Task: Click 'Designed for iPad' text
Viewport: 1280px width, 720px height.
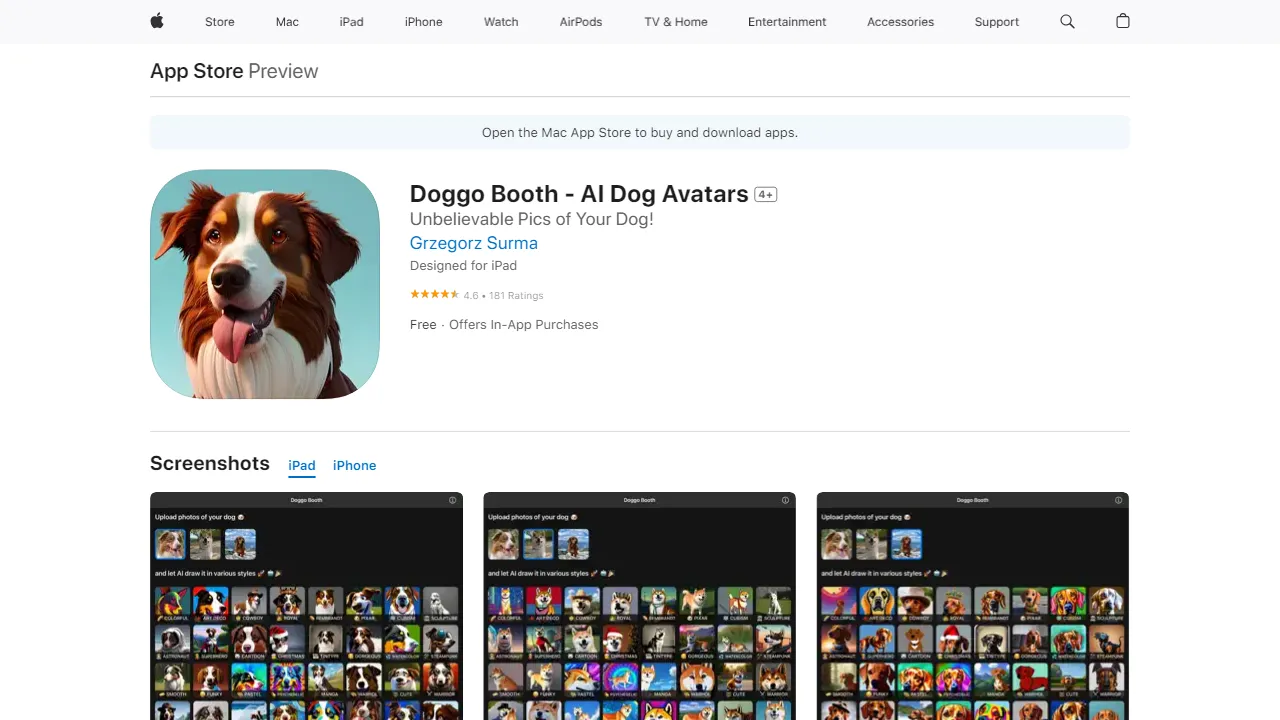Action: tap(463, 266)
